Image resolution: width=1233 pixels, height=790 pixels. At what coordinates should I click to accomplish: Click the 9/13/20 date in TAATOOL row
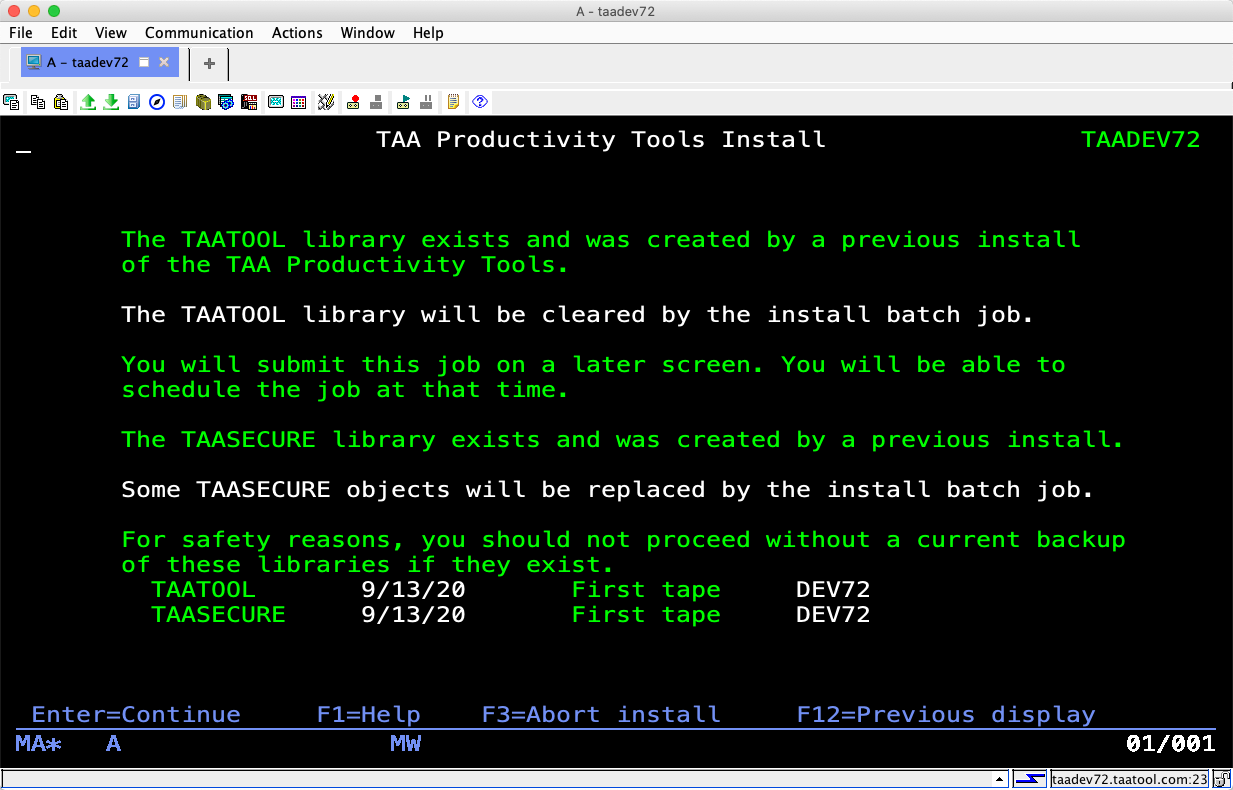point(414,590)
